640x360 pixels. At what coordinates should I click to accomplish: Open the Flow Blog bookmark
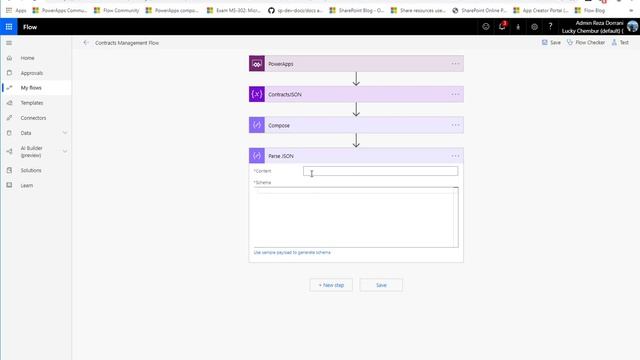(x=589, y=11)
